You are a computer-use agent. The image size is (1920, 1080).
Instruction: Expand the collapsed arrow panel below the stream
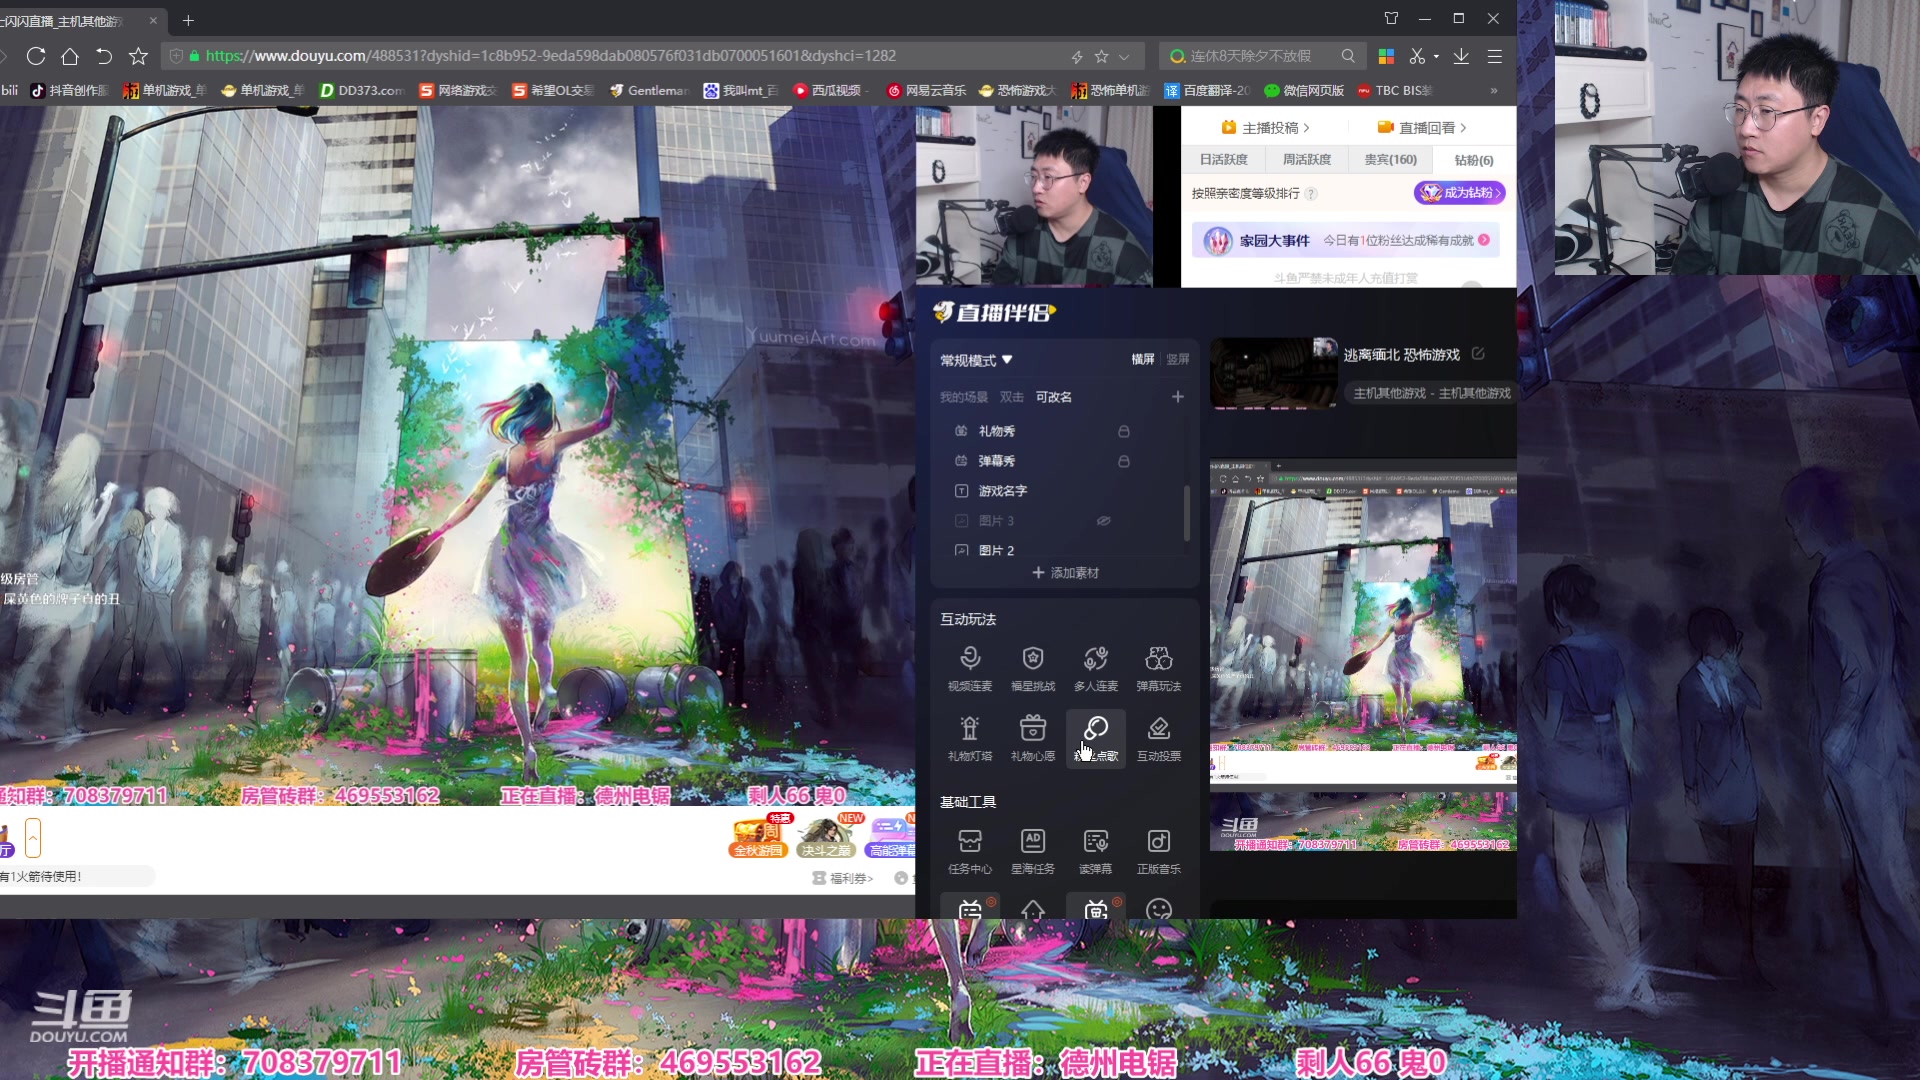[x=33, y=838]
